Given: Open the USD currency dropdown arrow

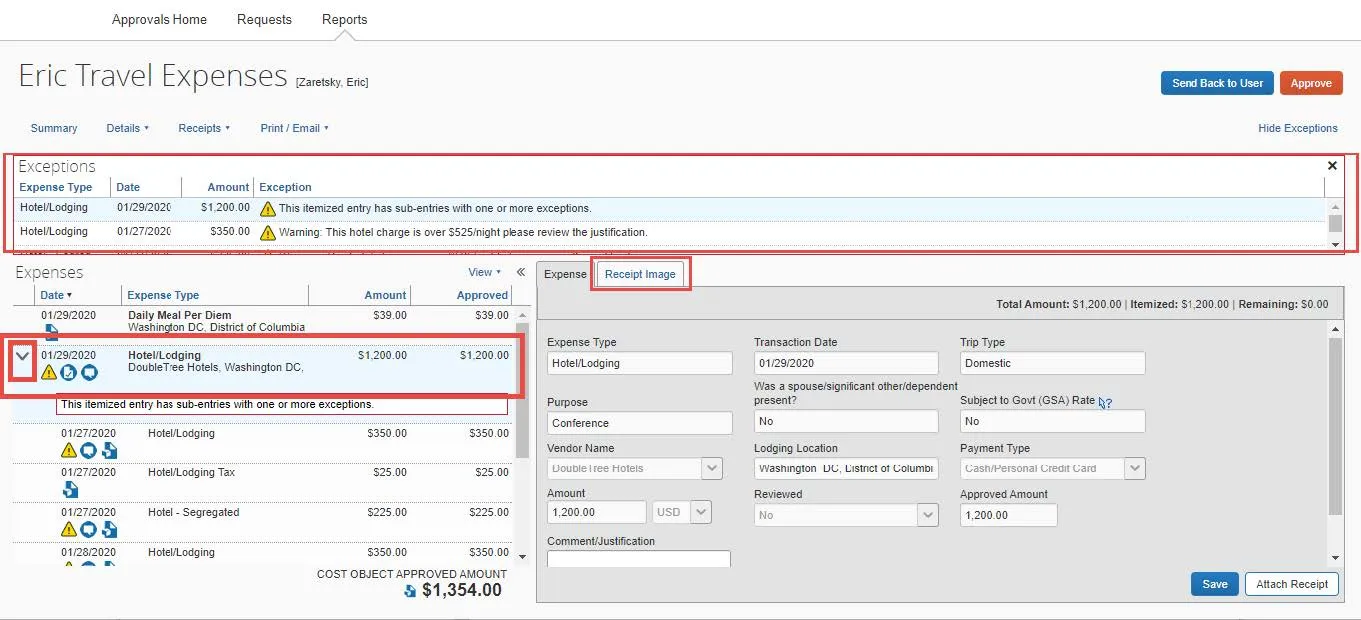Looking at the screenshot, I should 701,512.
